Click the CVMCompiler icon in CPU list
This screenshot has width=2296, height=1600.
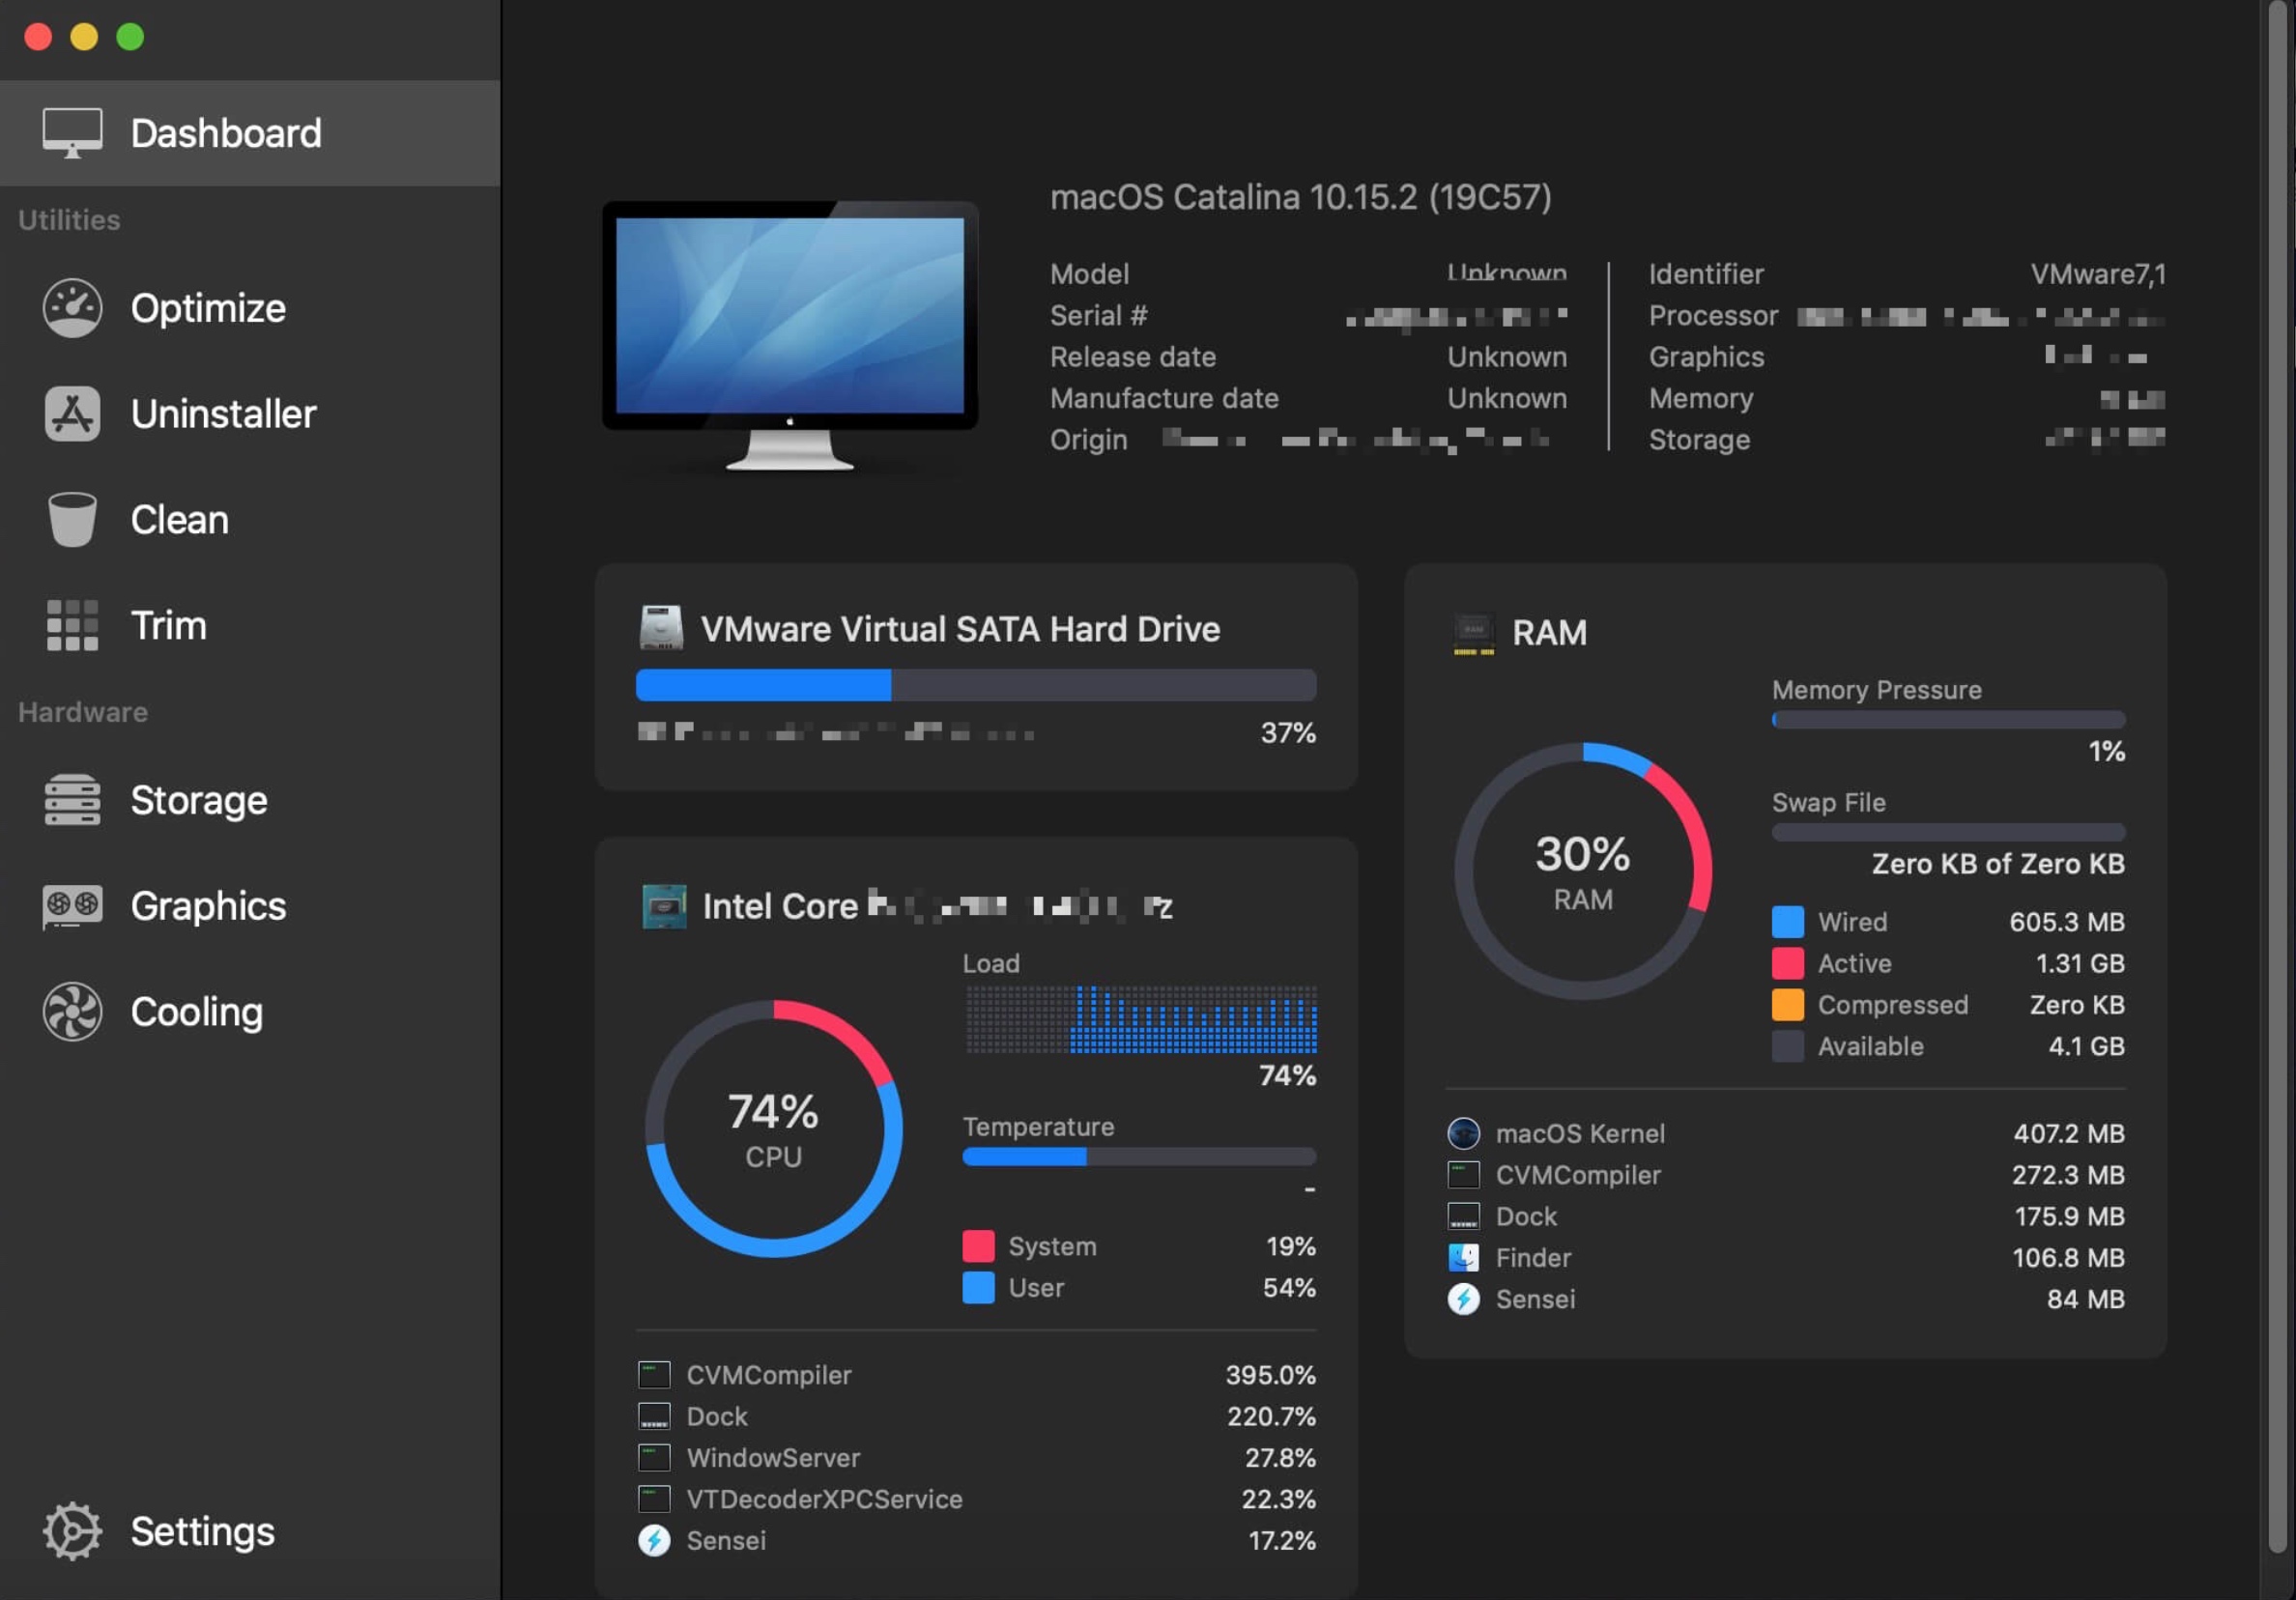click(654, 1375)
